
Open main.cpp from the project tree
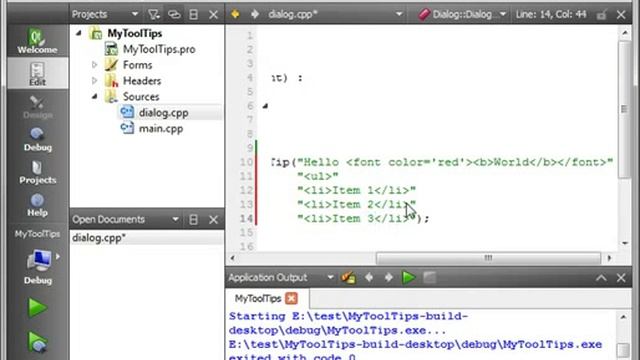pyautogui.click(x=160, y=129)
